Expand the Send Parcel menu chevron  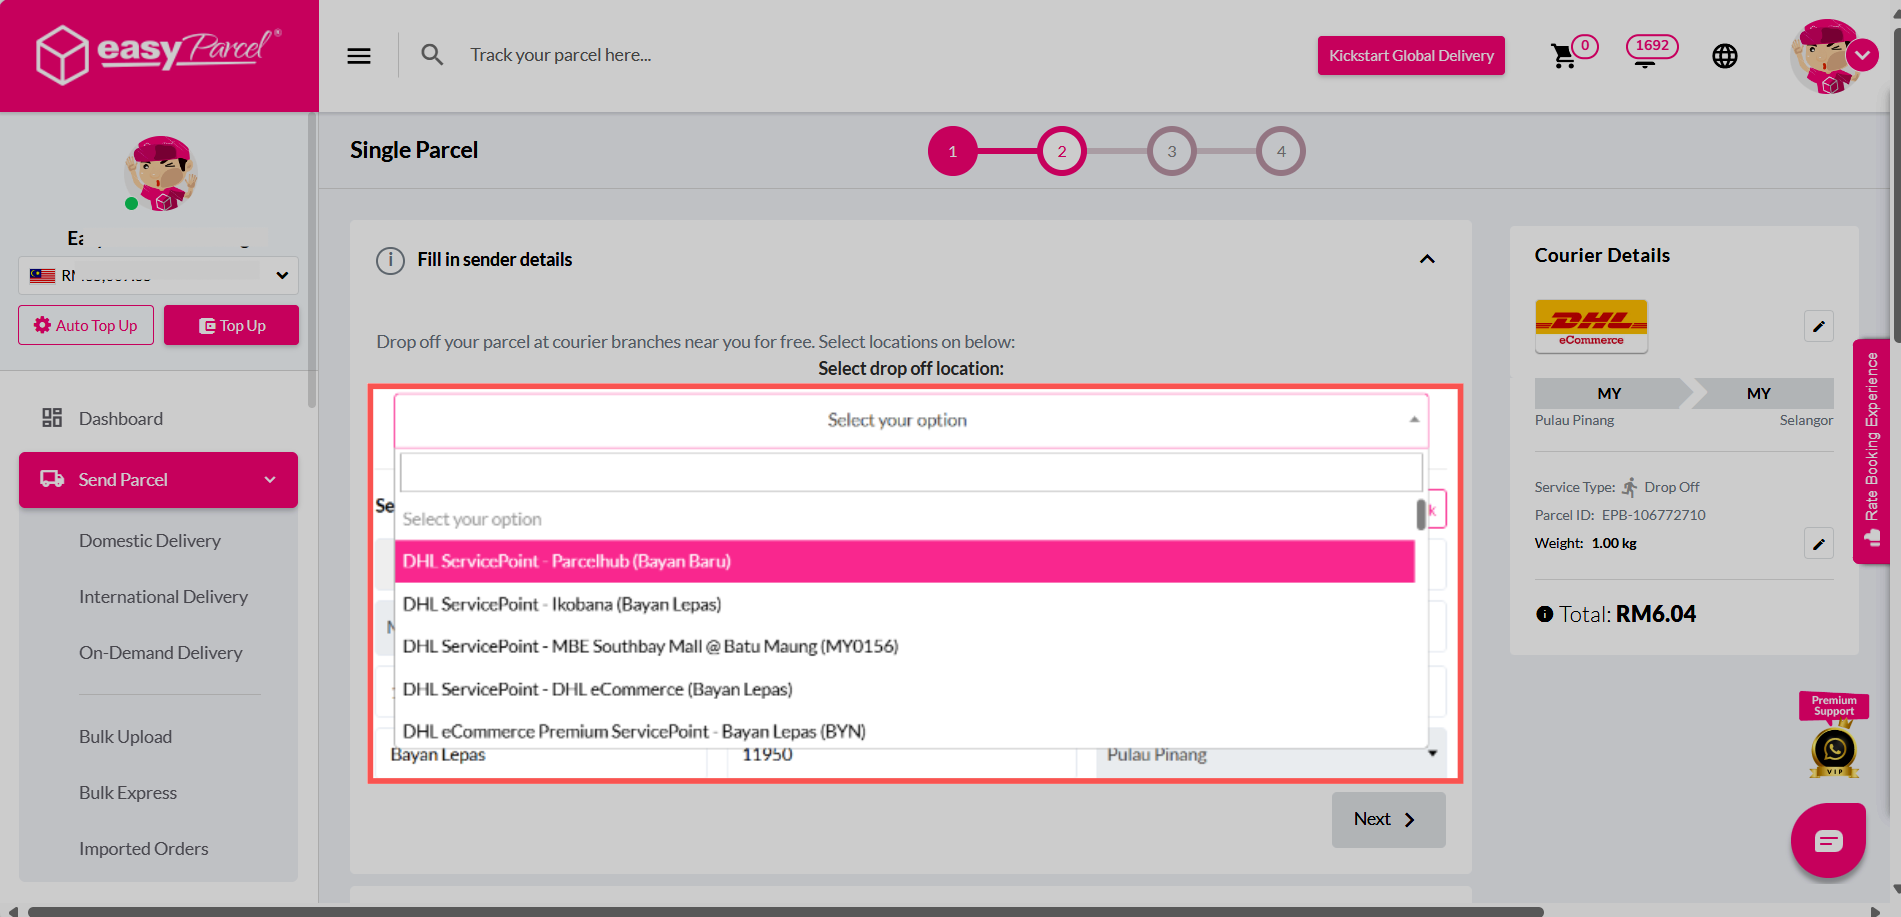270,480
